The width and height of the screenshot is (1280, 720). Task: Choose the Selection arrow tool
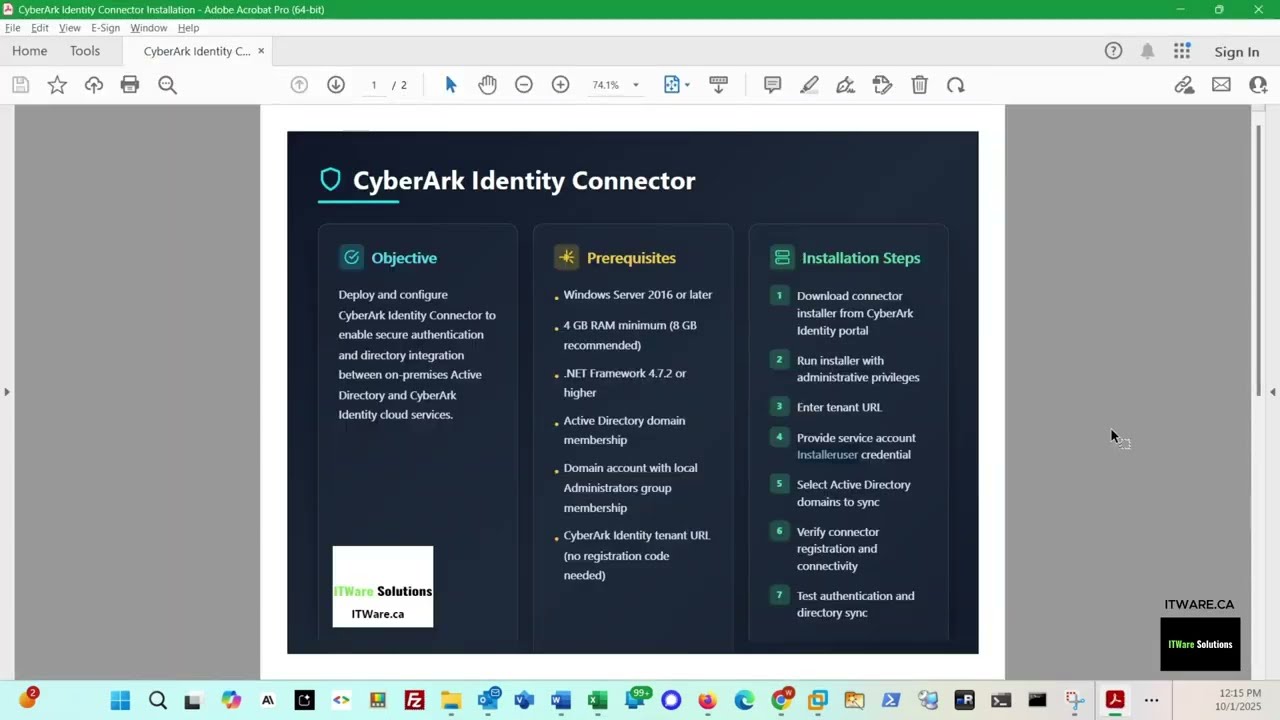451,85
